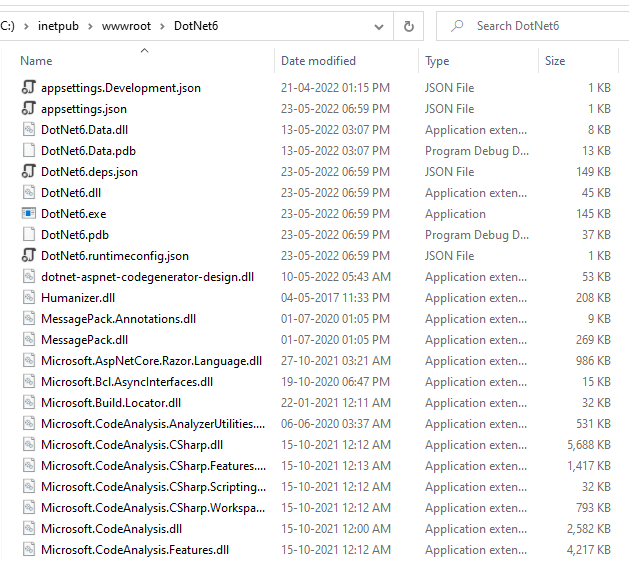
Task: Sort files by the Size column
Action: click(555, 61)
